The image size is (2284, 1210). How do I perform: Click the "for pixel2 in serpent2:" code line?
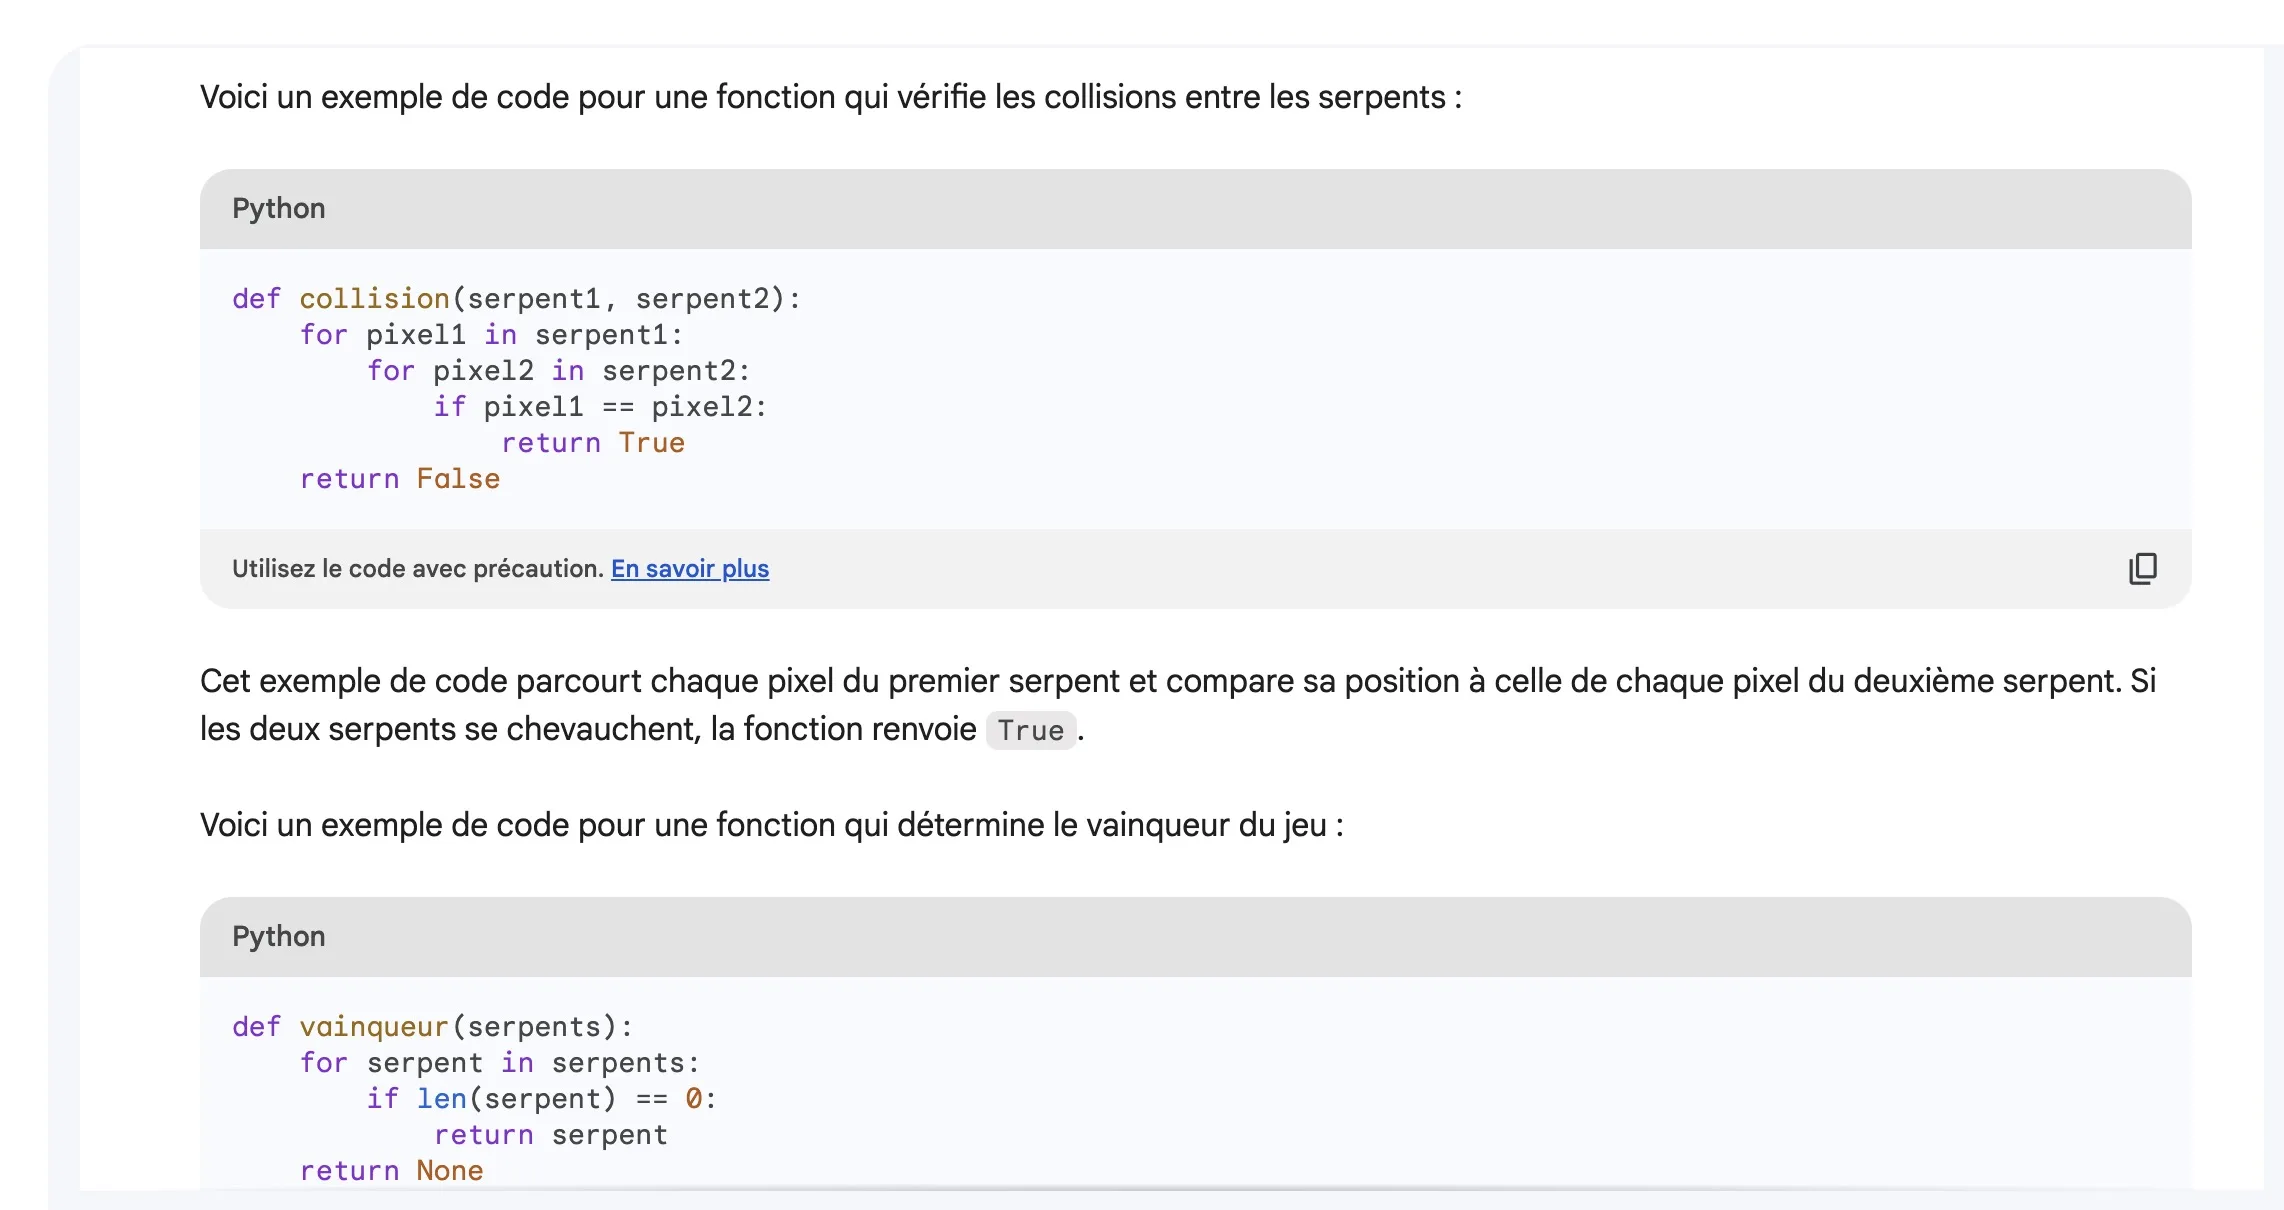[558, 371]
